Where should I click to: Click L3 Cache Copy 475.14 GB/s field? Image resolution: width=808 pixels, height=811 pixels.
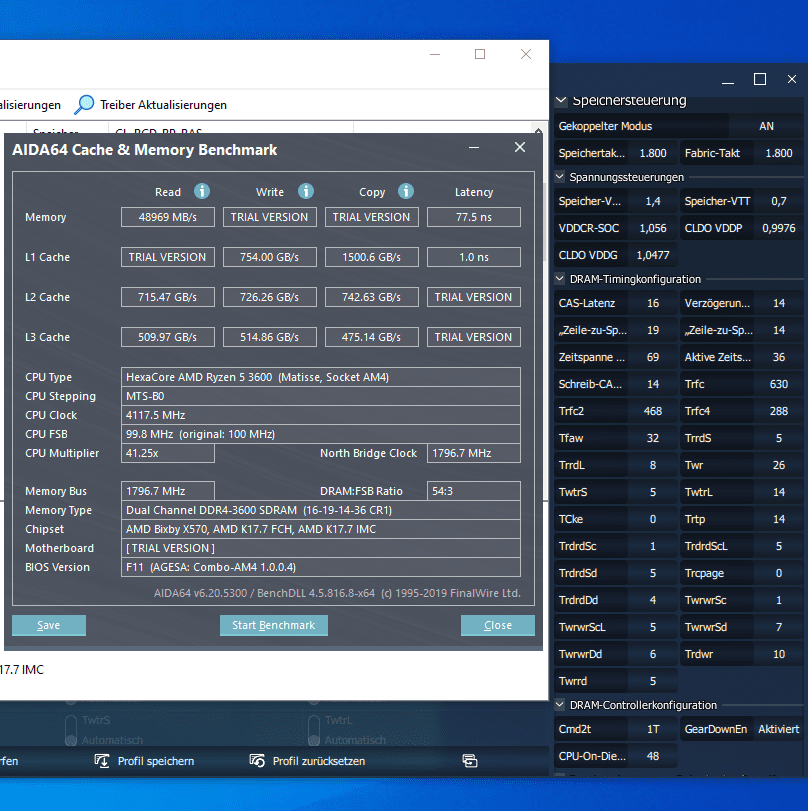coord(371,337)
